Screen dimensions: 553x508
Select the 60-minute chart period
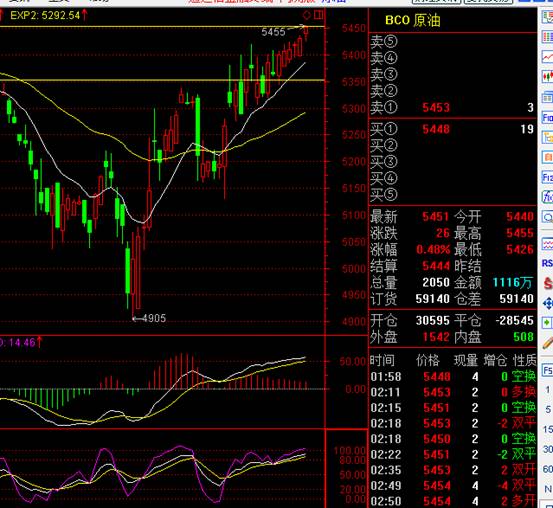coord(548,469)
